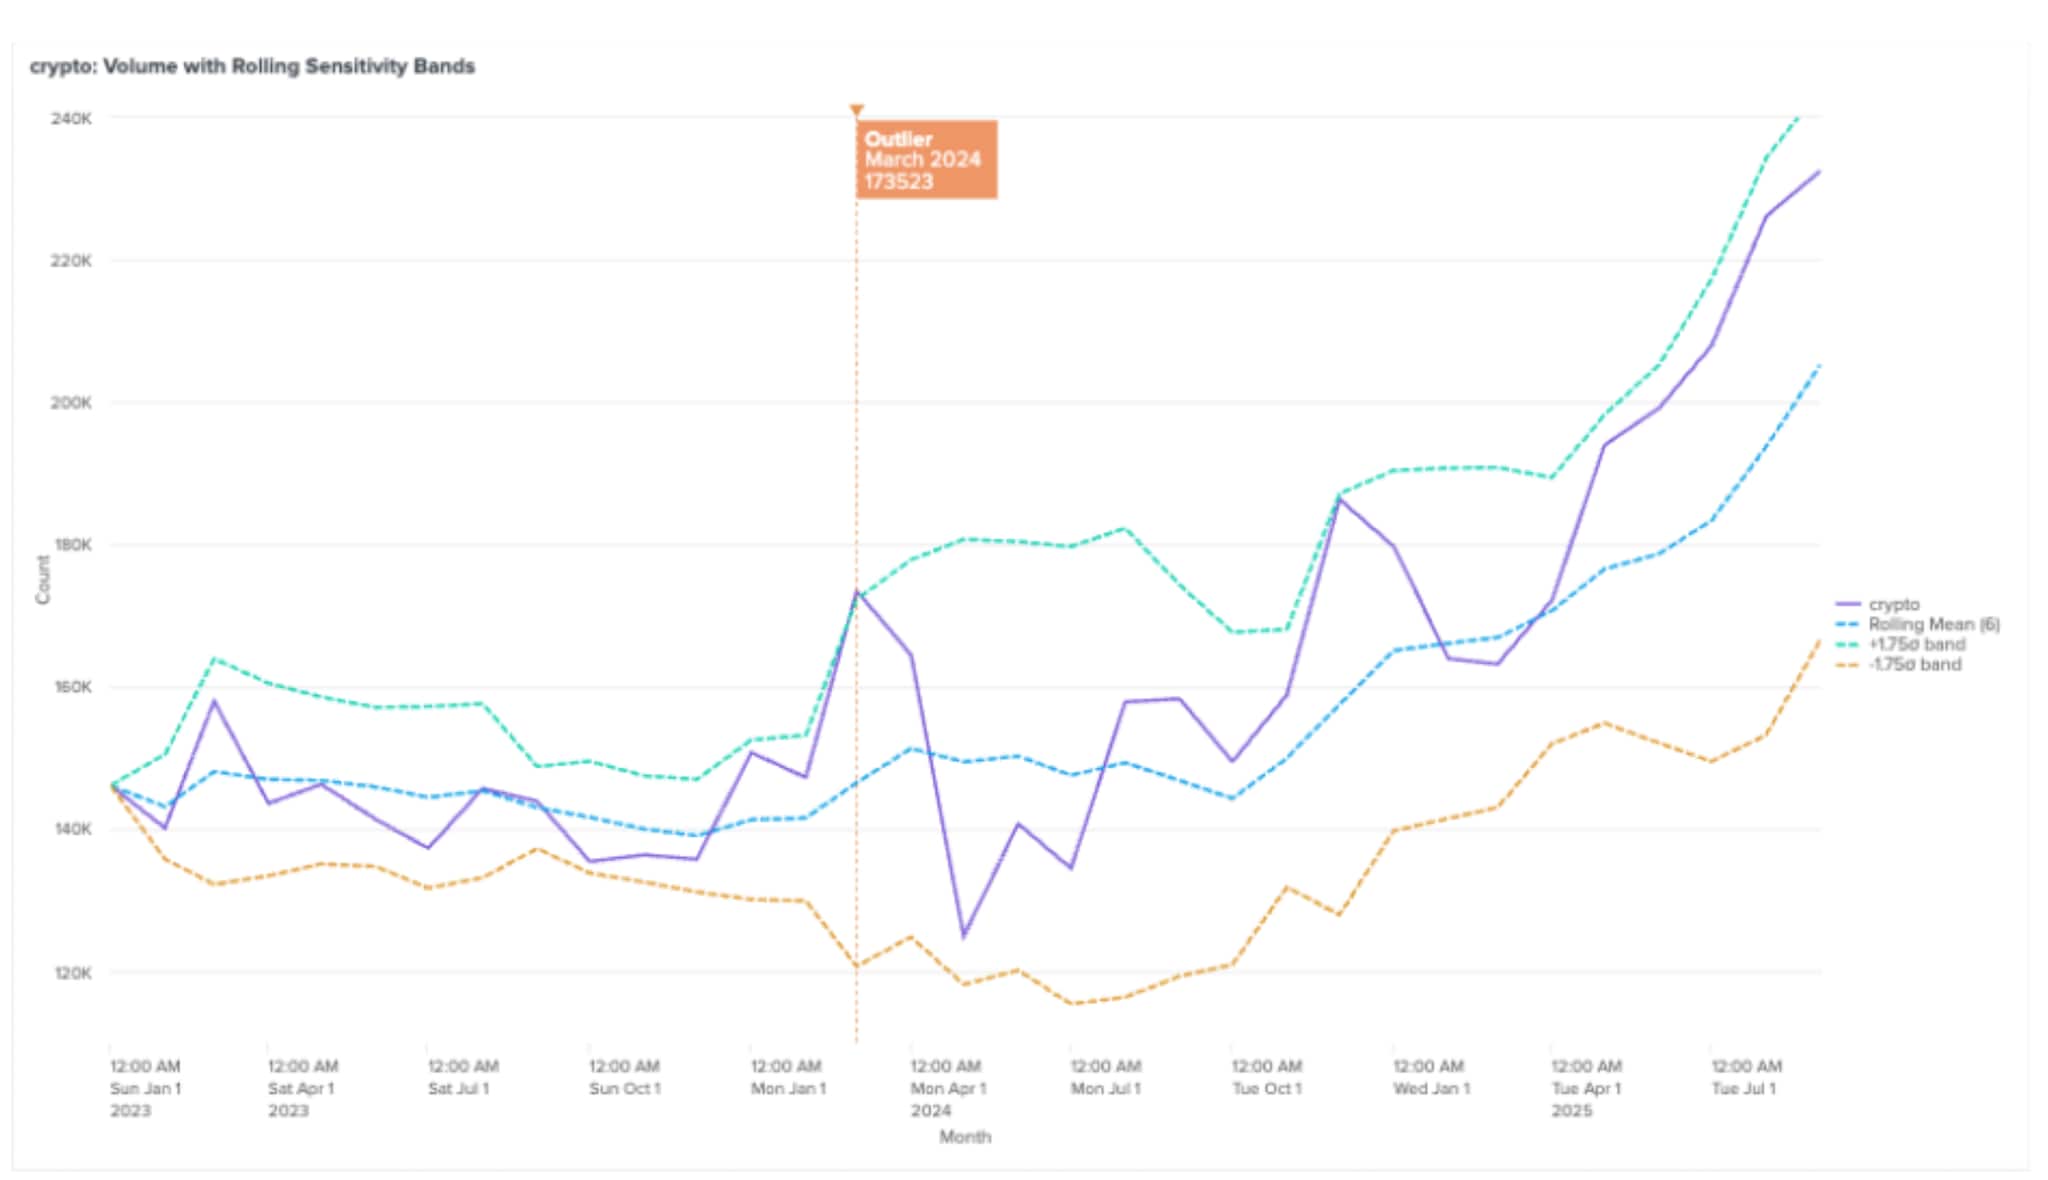The image size is (2048, 1180).
Task: Click the 'Count' y-axis title
Action: [43, 580]
